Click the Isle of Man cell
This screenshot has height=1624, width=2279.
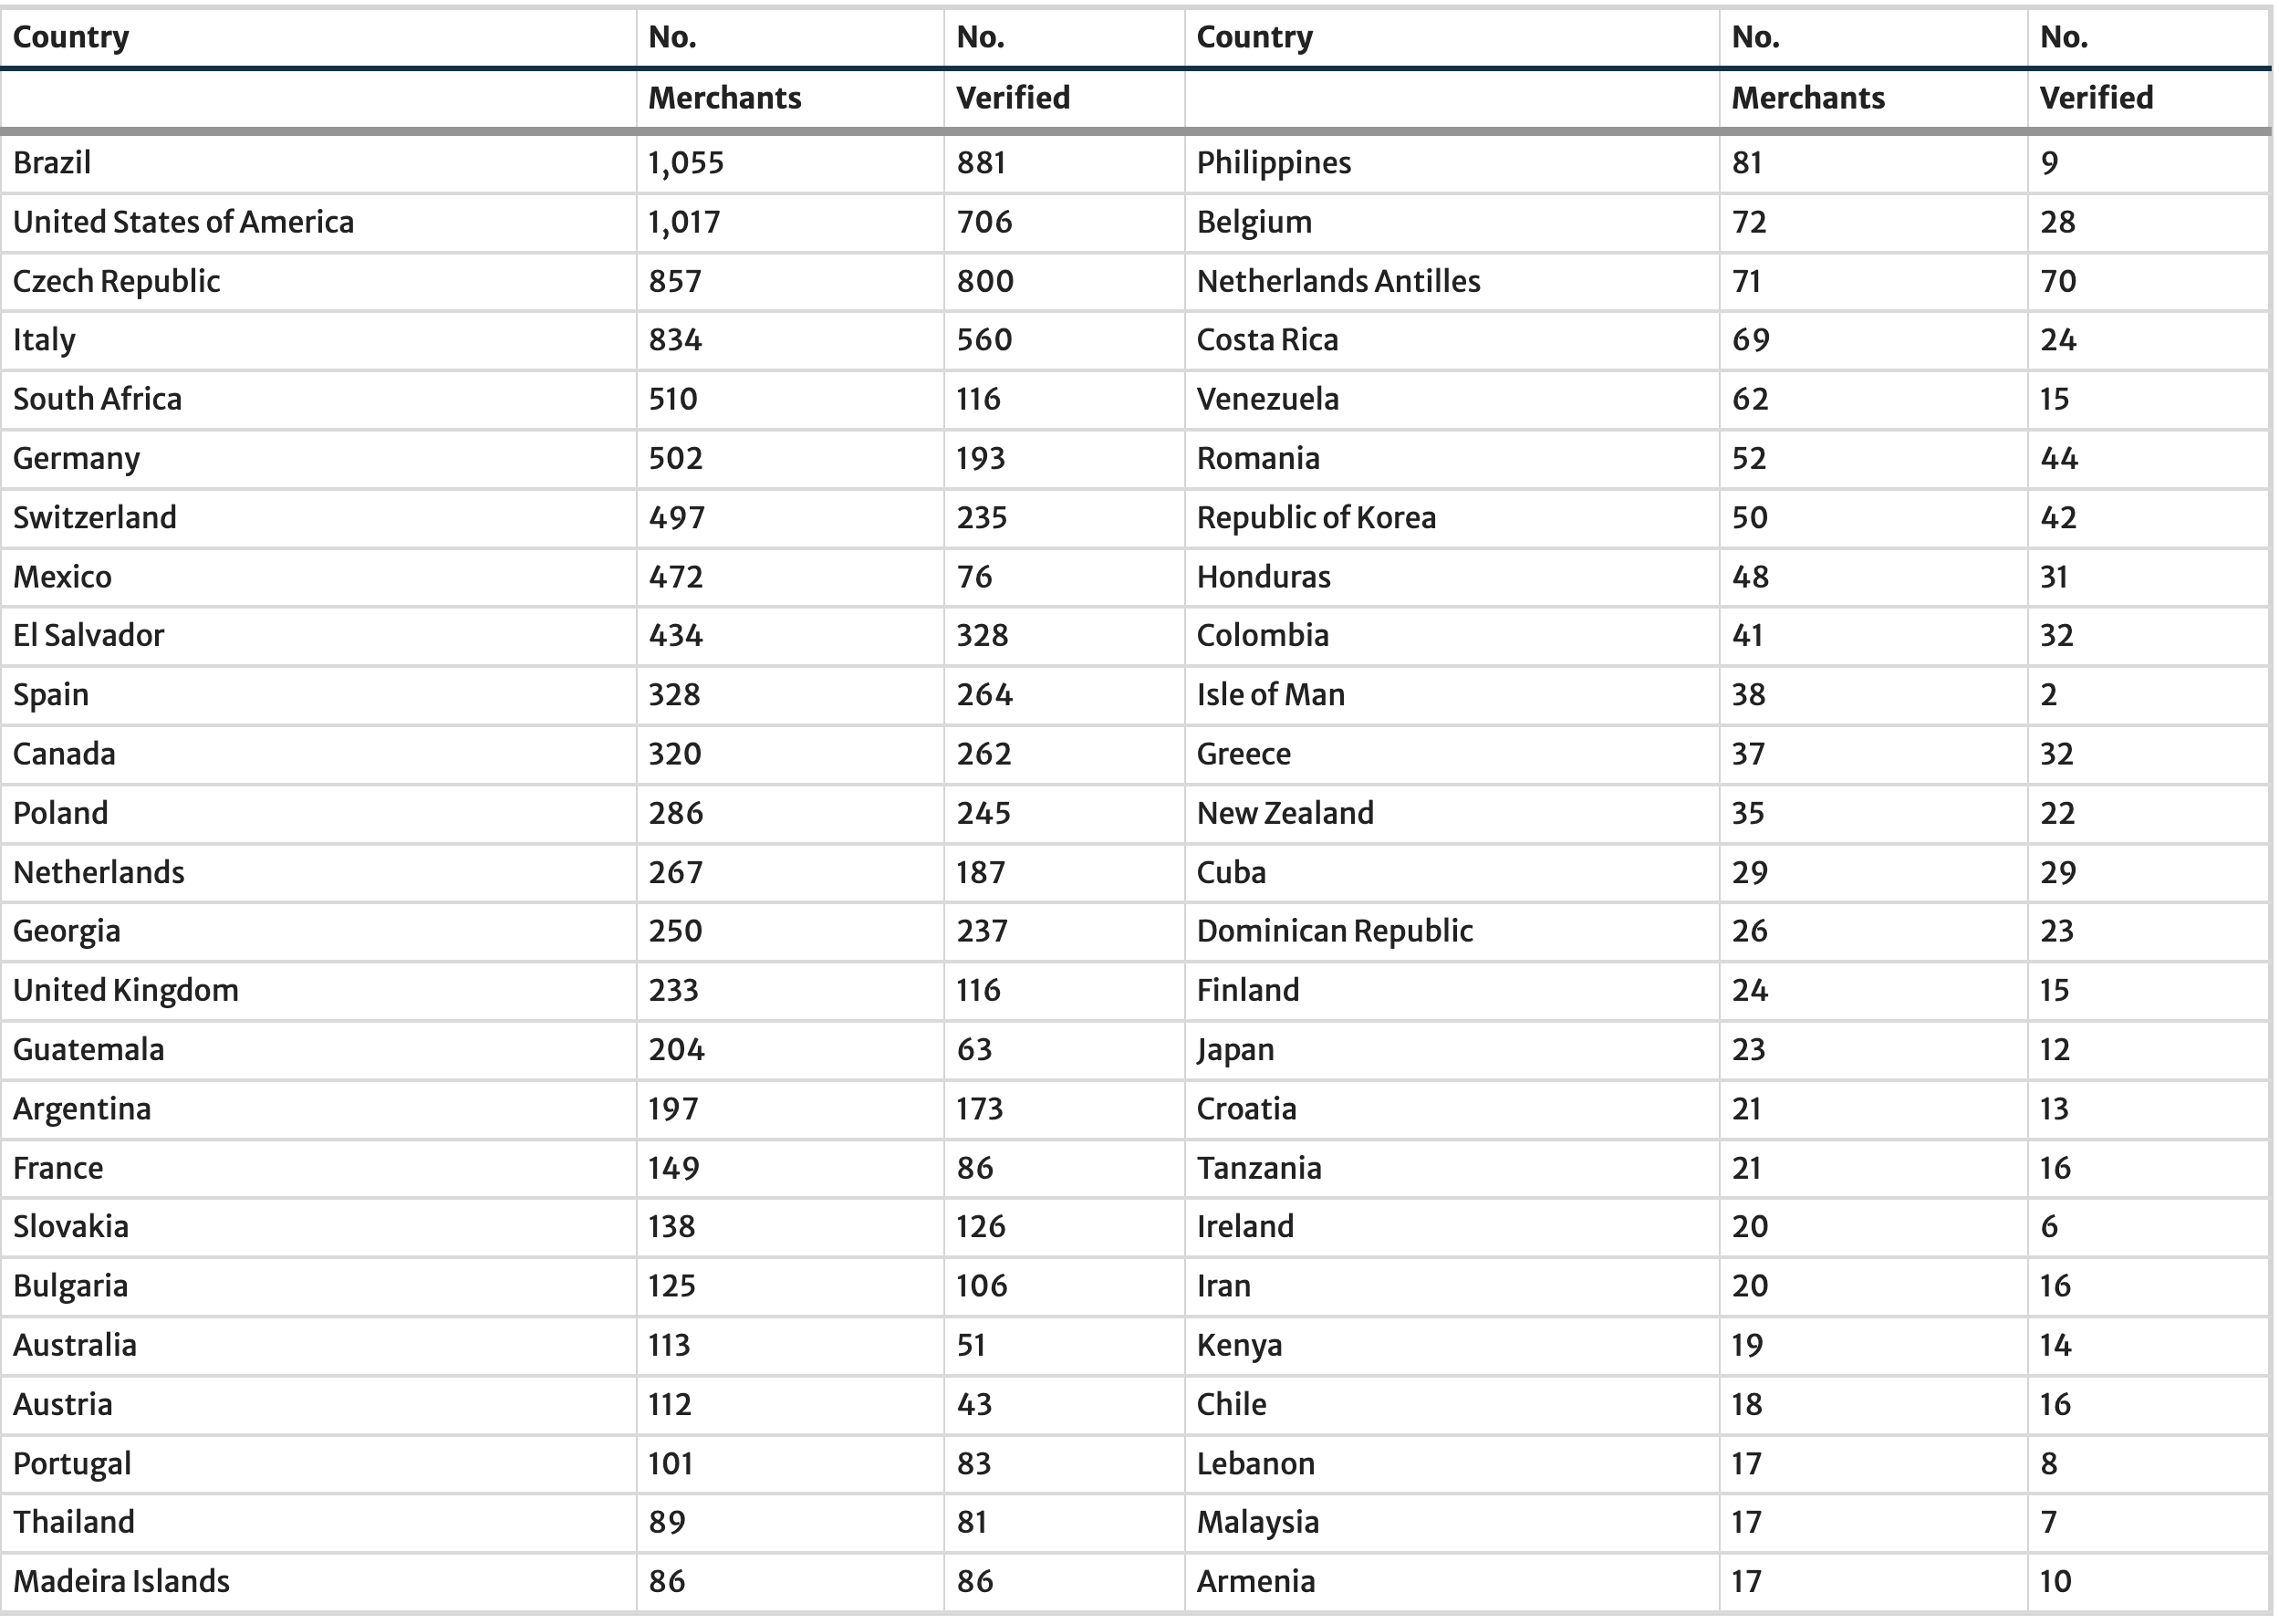[x=1270, y=694]
